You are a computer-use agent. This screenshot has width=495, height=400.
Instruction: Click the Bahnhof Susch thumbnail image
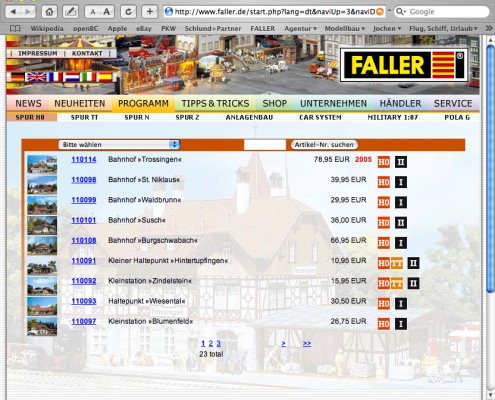[42, 225]
